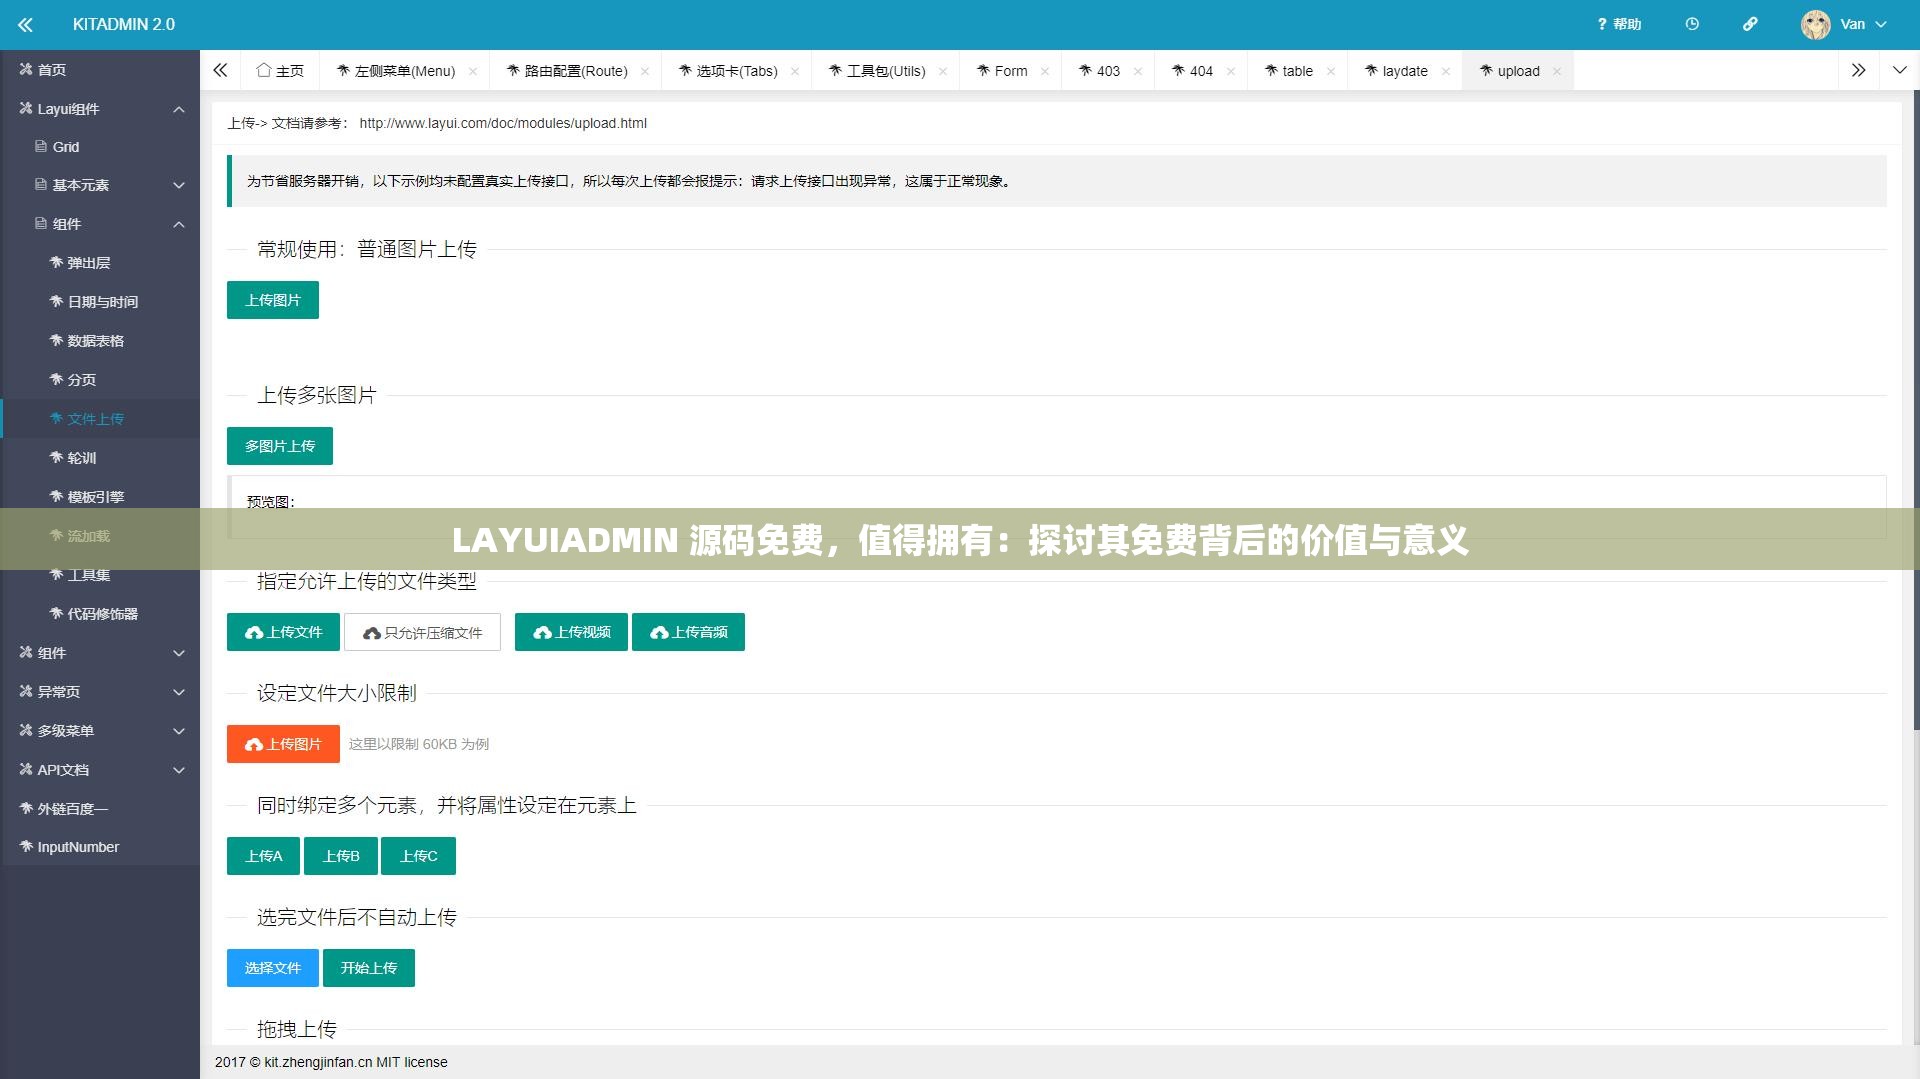1920x1079 pixels.
Task: Click the page vertical scrollbar
Action: coord(1916,410)
